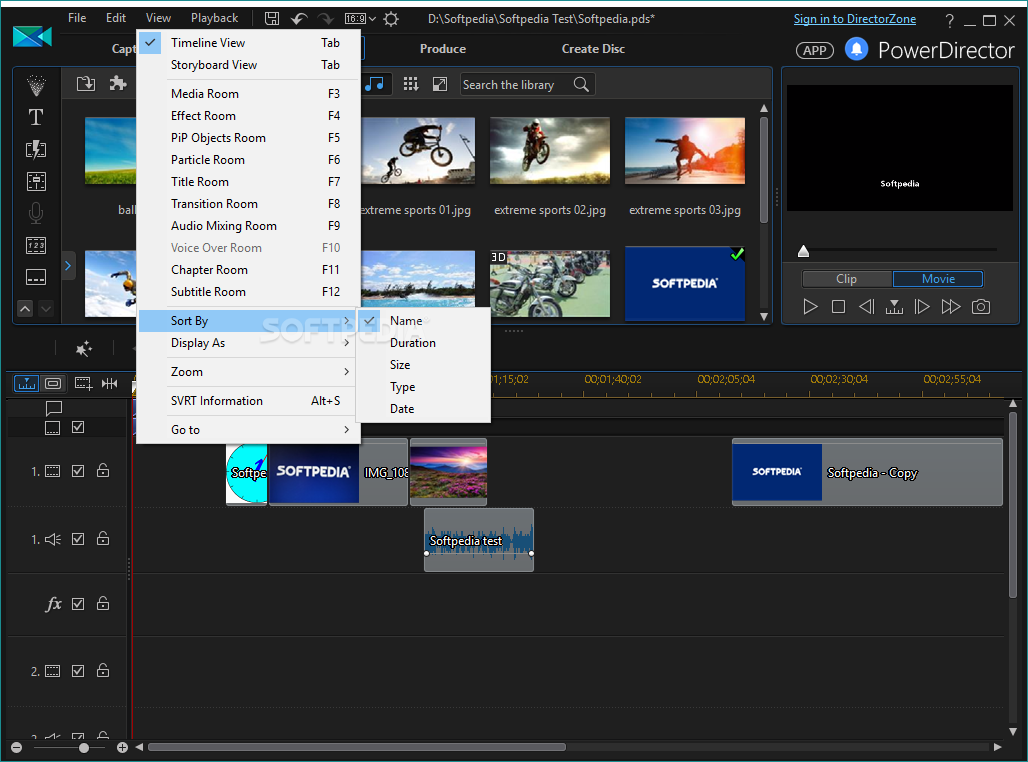
Task: Expand the Display As submenu
Action: pos(248,343)
